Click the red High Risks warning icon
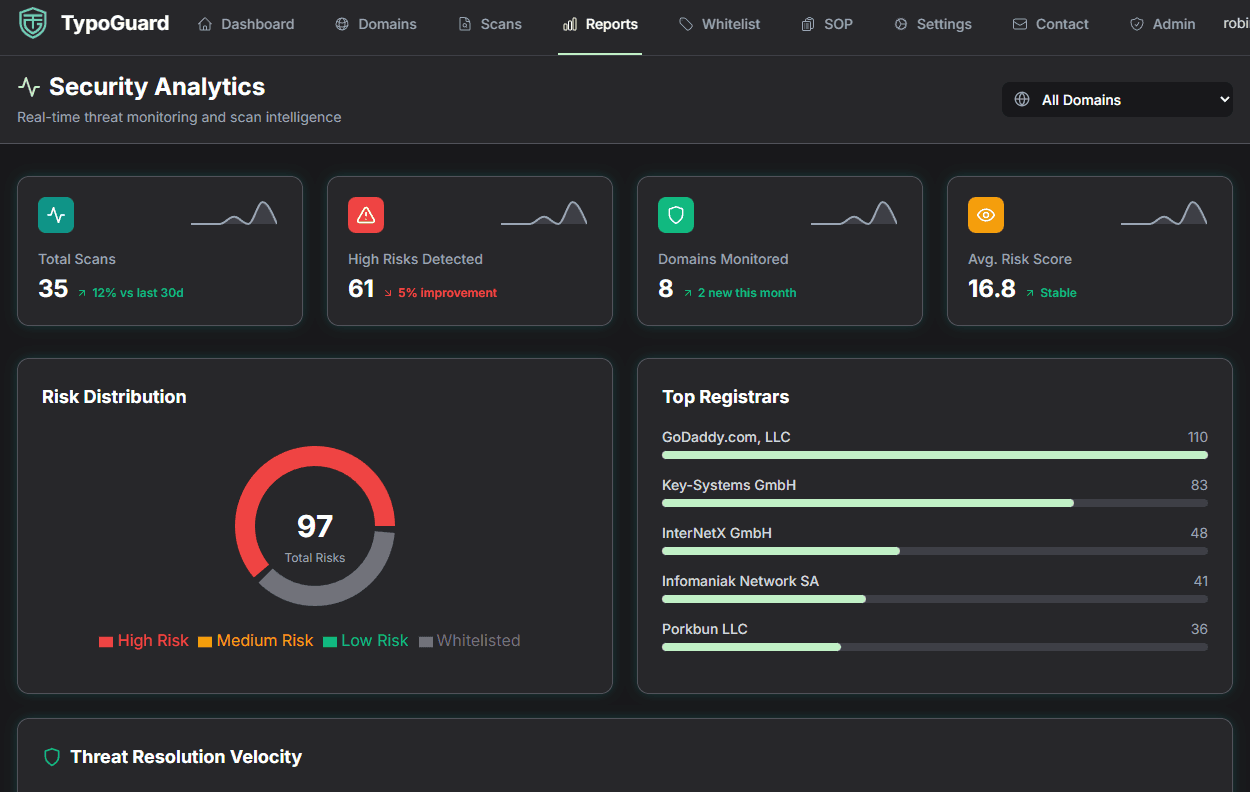Image resolution: width=1250 pixels, height=792 pixels. 366,215
